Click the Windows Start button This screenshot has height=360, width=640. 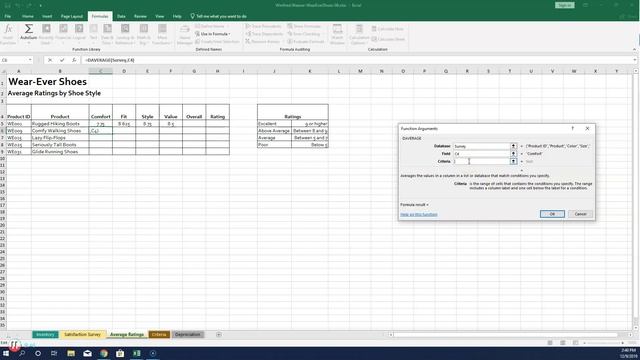(6, 353)
